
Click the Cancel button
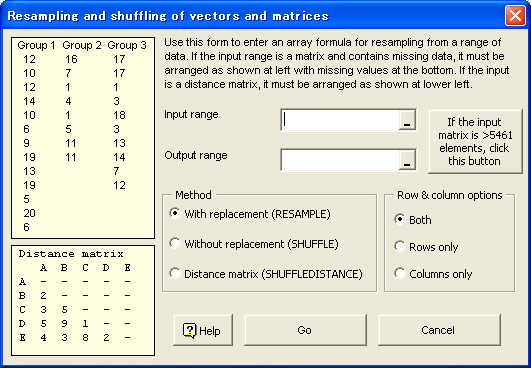(x=439, y=330)
